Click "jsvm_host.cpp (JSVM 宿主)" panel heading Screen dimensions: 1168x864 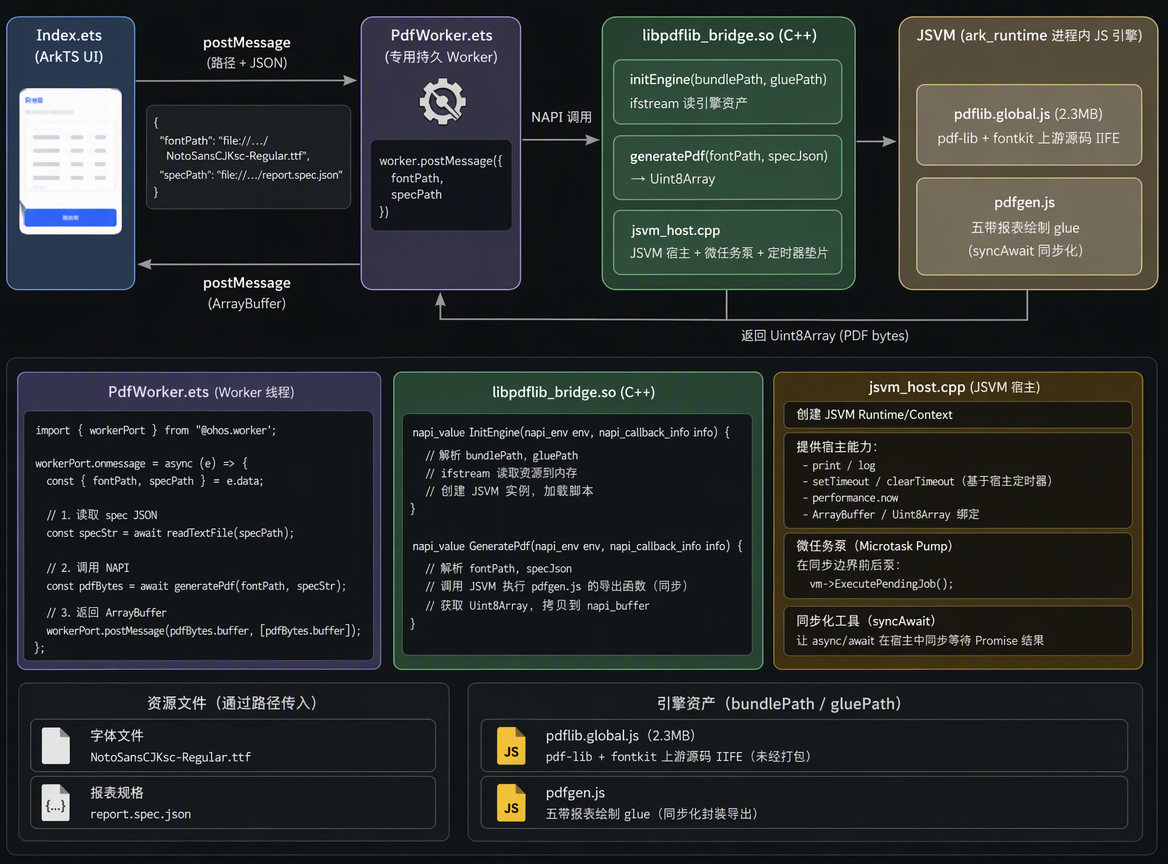(954, 387)
